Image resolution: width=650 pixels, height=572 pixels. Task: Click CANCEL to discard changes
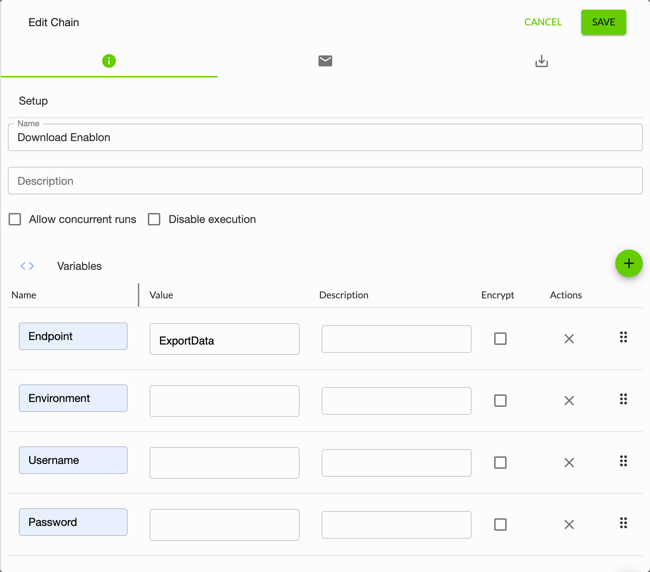pos(543,22)
